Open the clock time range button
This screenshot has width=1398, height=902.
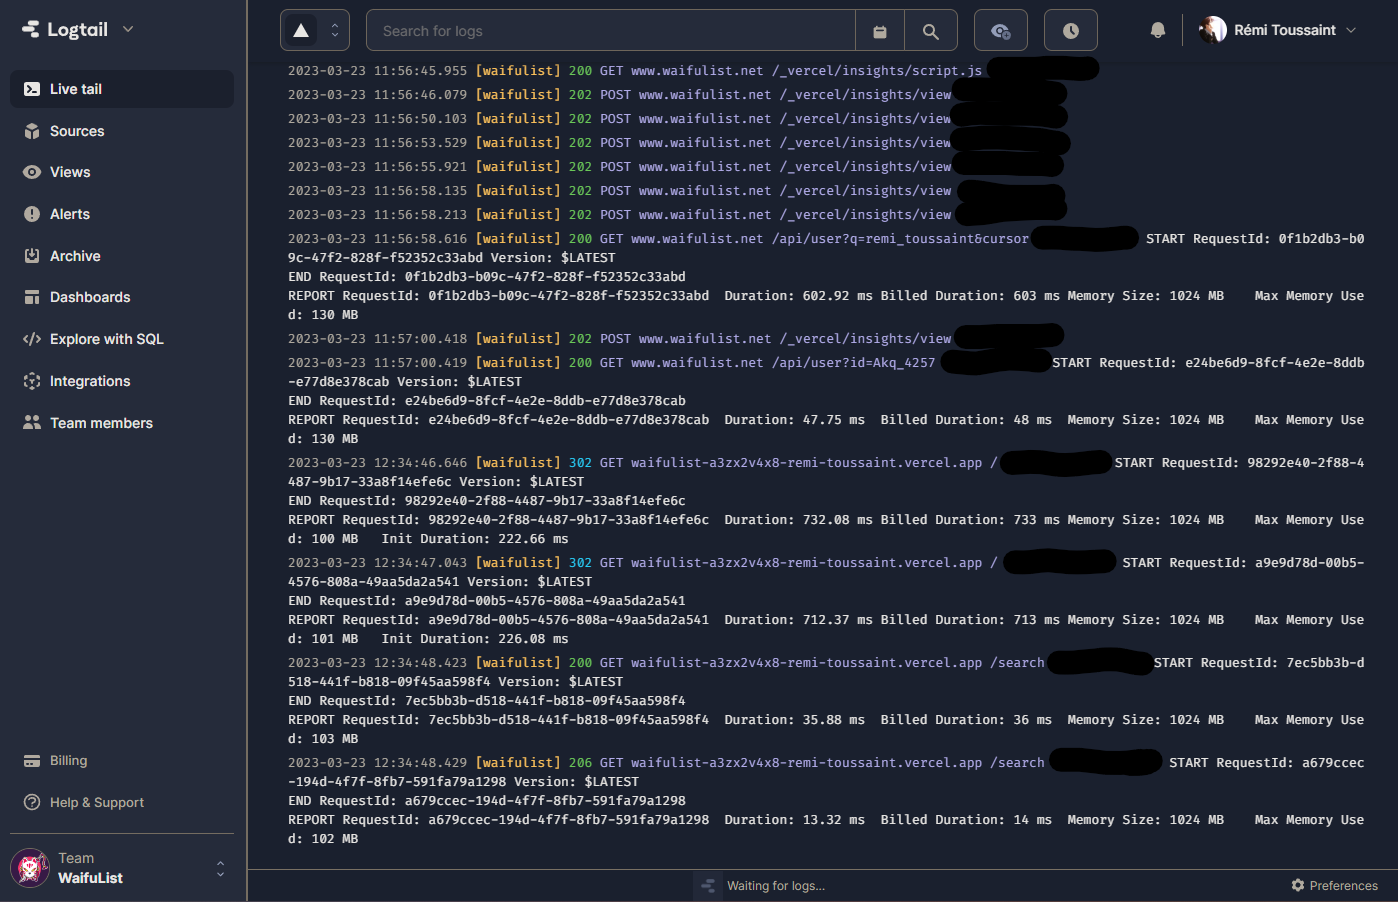(1071, 31)
